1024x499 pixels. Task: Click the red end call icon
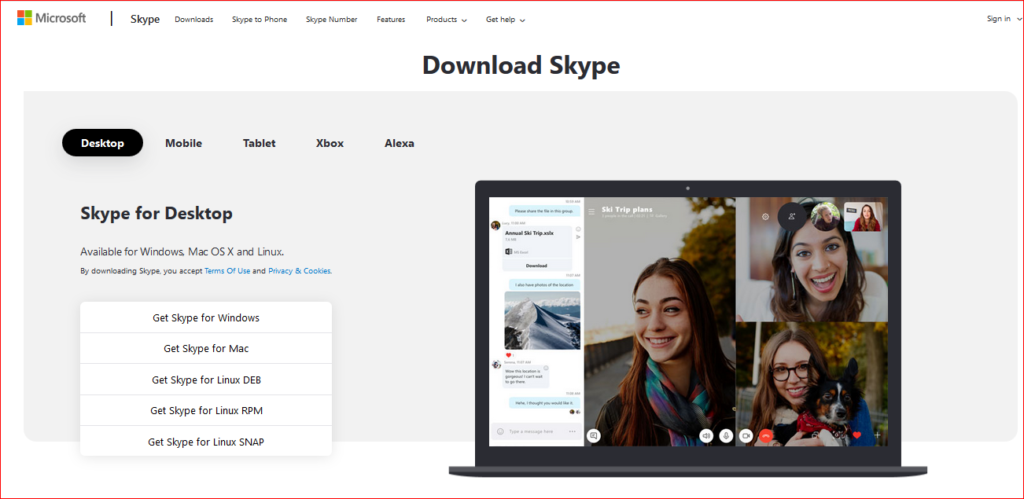coord(766,435)
